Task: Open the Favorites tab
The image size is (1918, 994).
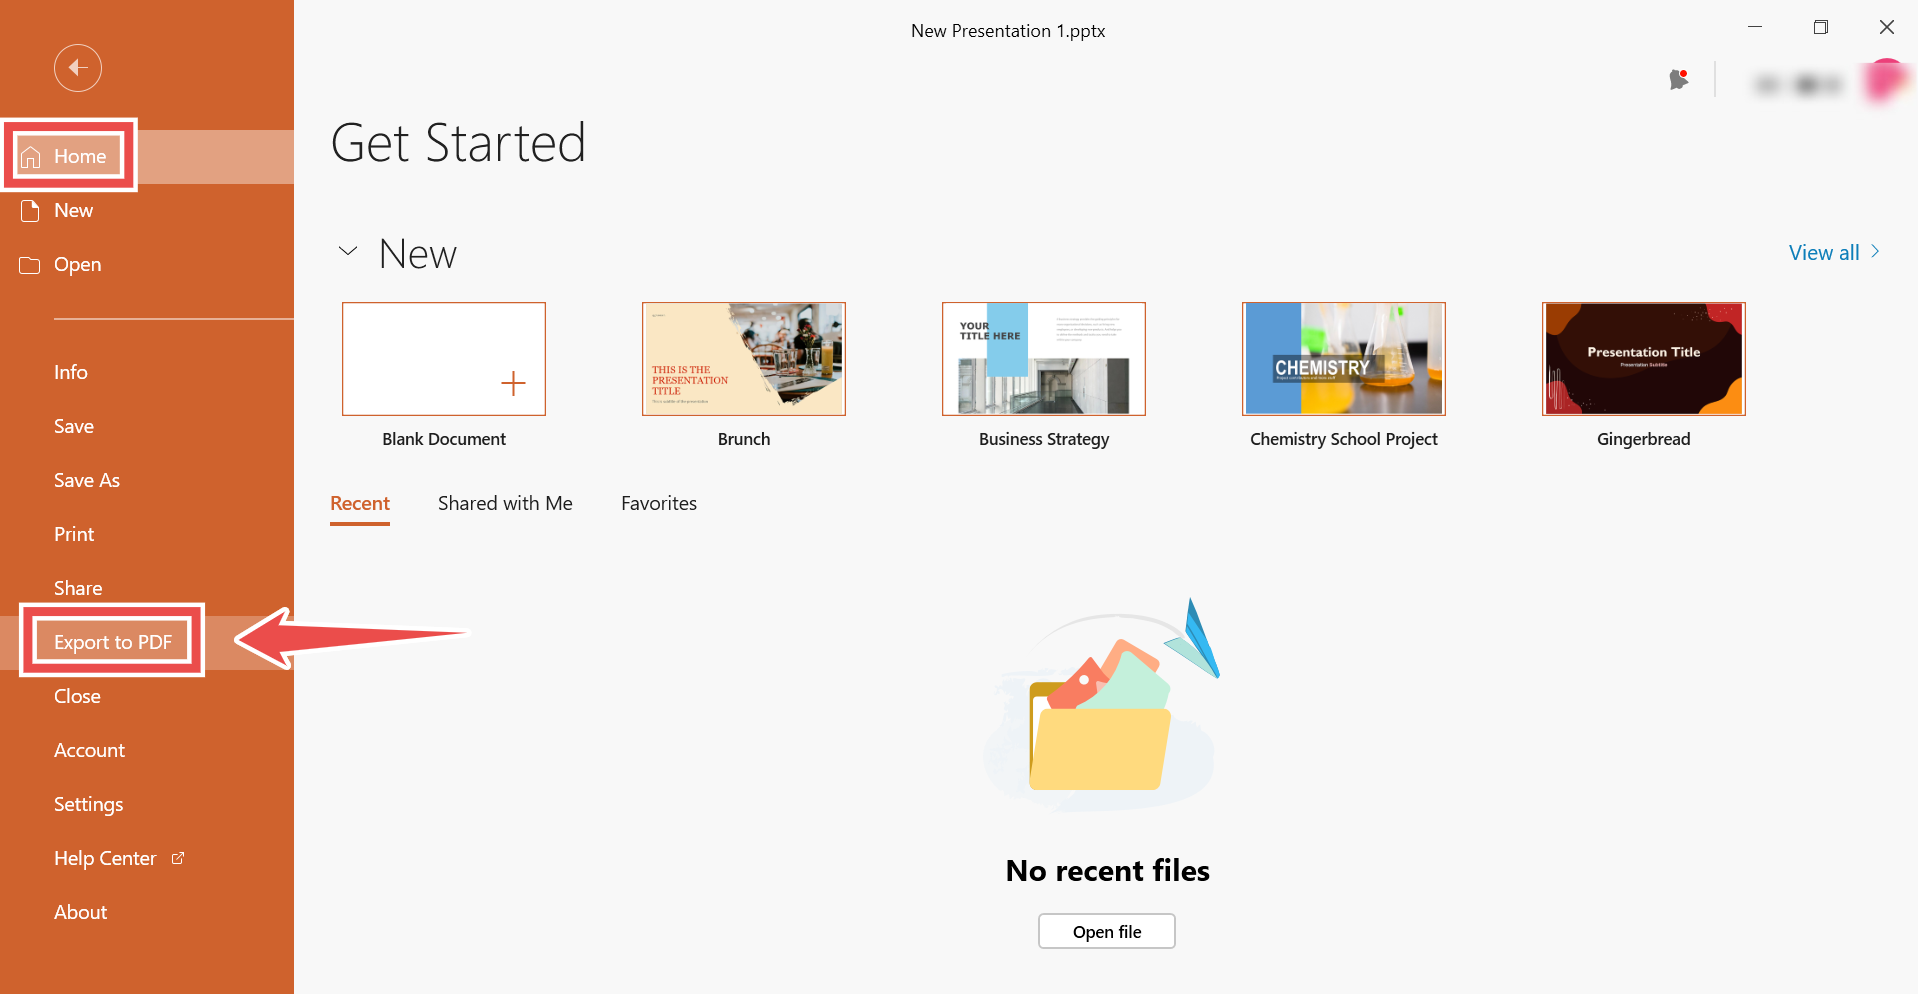Action: [x=658, y=503]
